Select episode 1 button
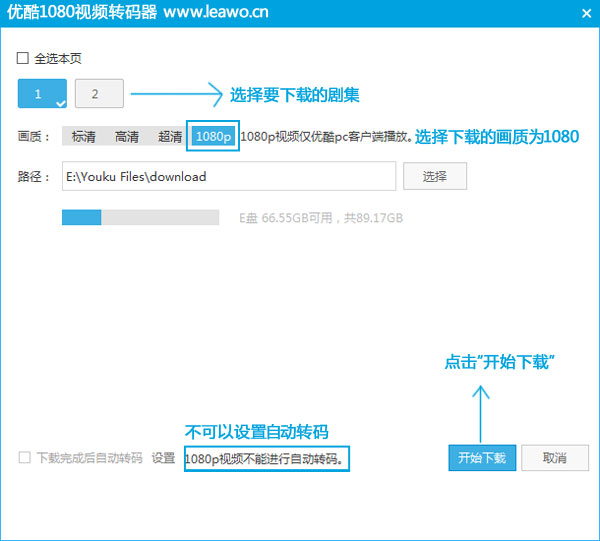The width and height of the screenshot is (600, 541). (42, 94)
